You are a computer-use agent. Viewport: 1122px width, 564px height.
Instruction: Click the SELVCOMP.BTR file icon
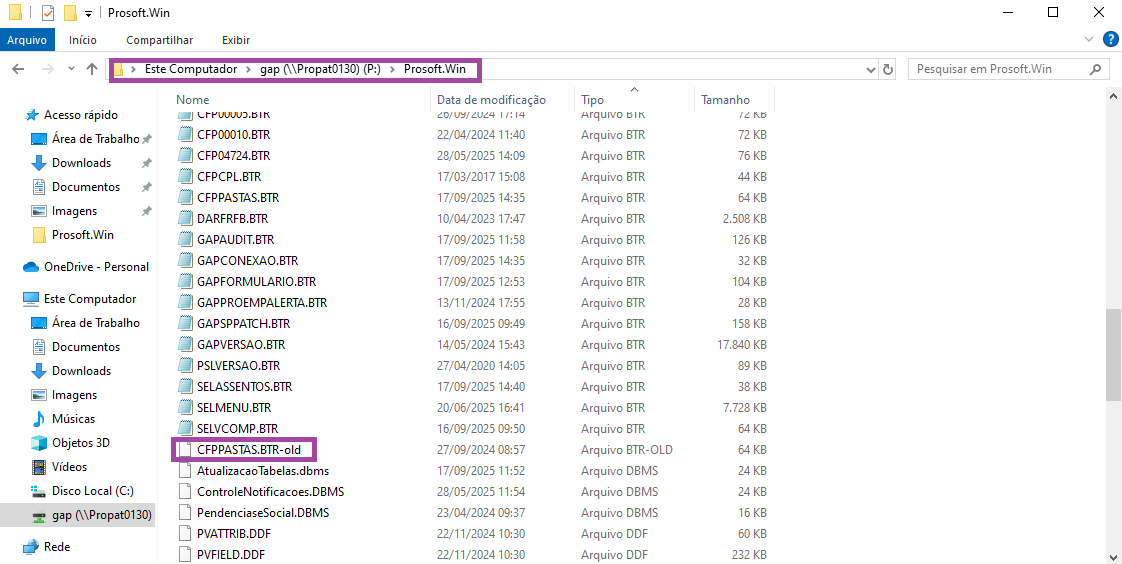coord(185,429)
